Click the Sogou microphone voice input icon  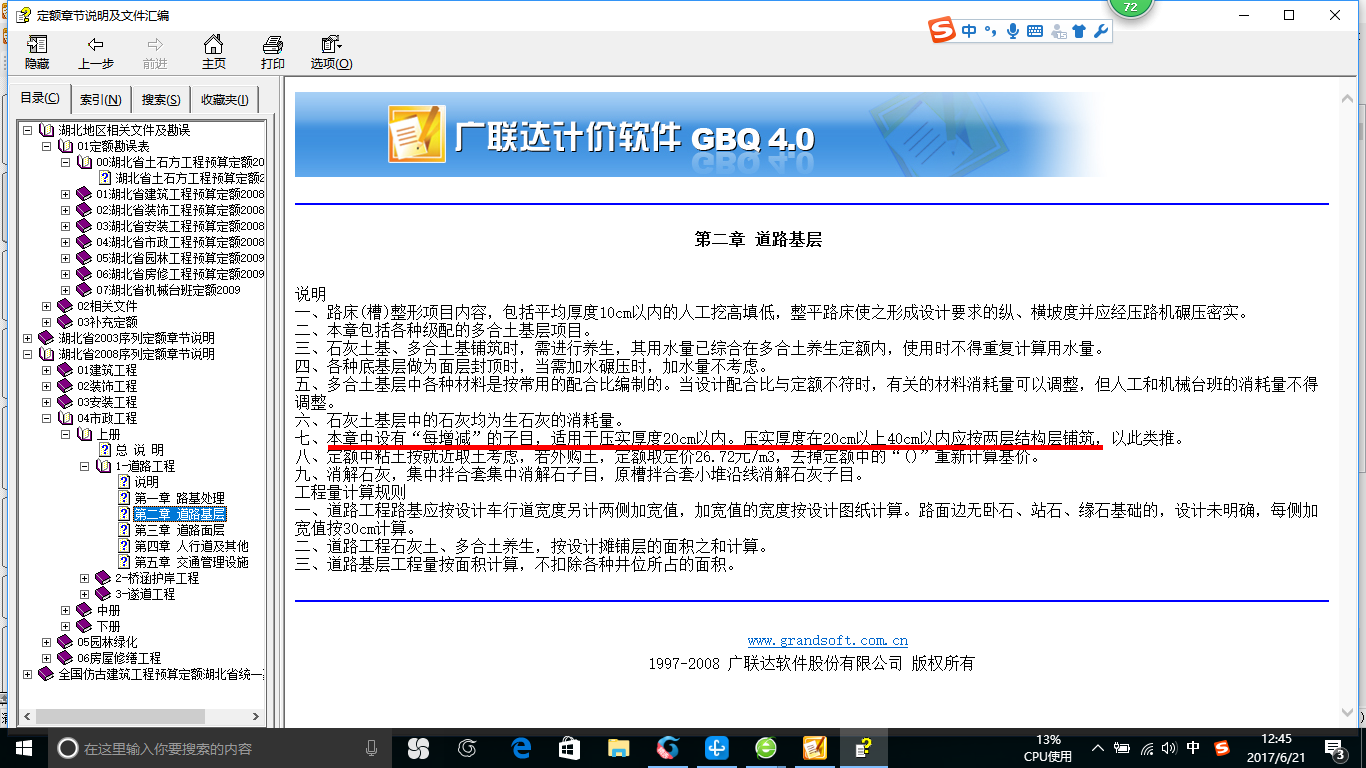(1013, 31)
